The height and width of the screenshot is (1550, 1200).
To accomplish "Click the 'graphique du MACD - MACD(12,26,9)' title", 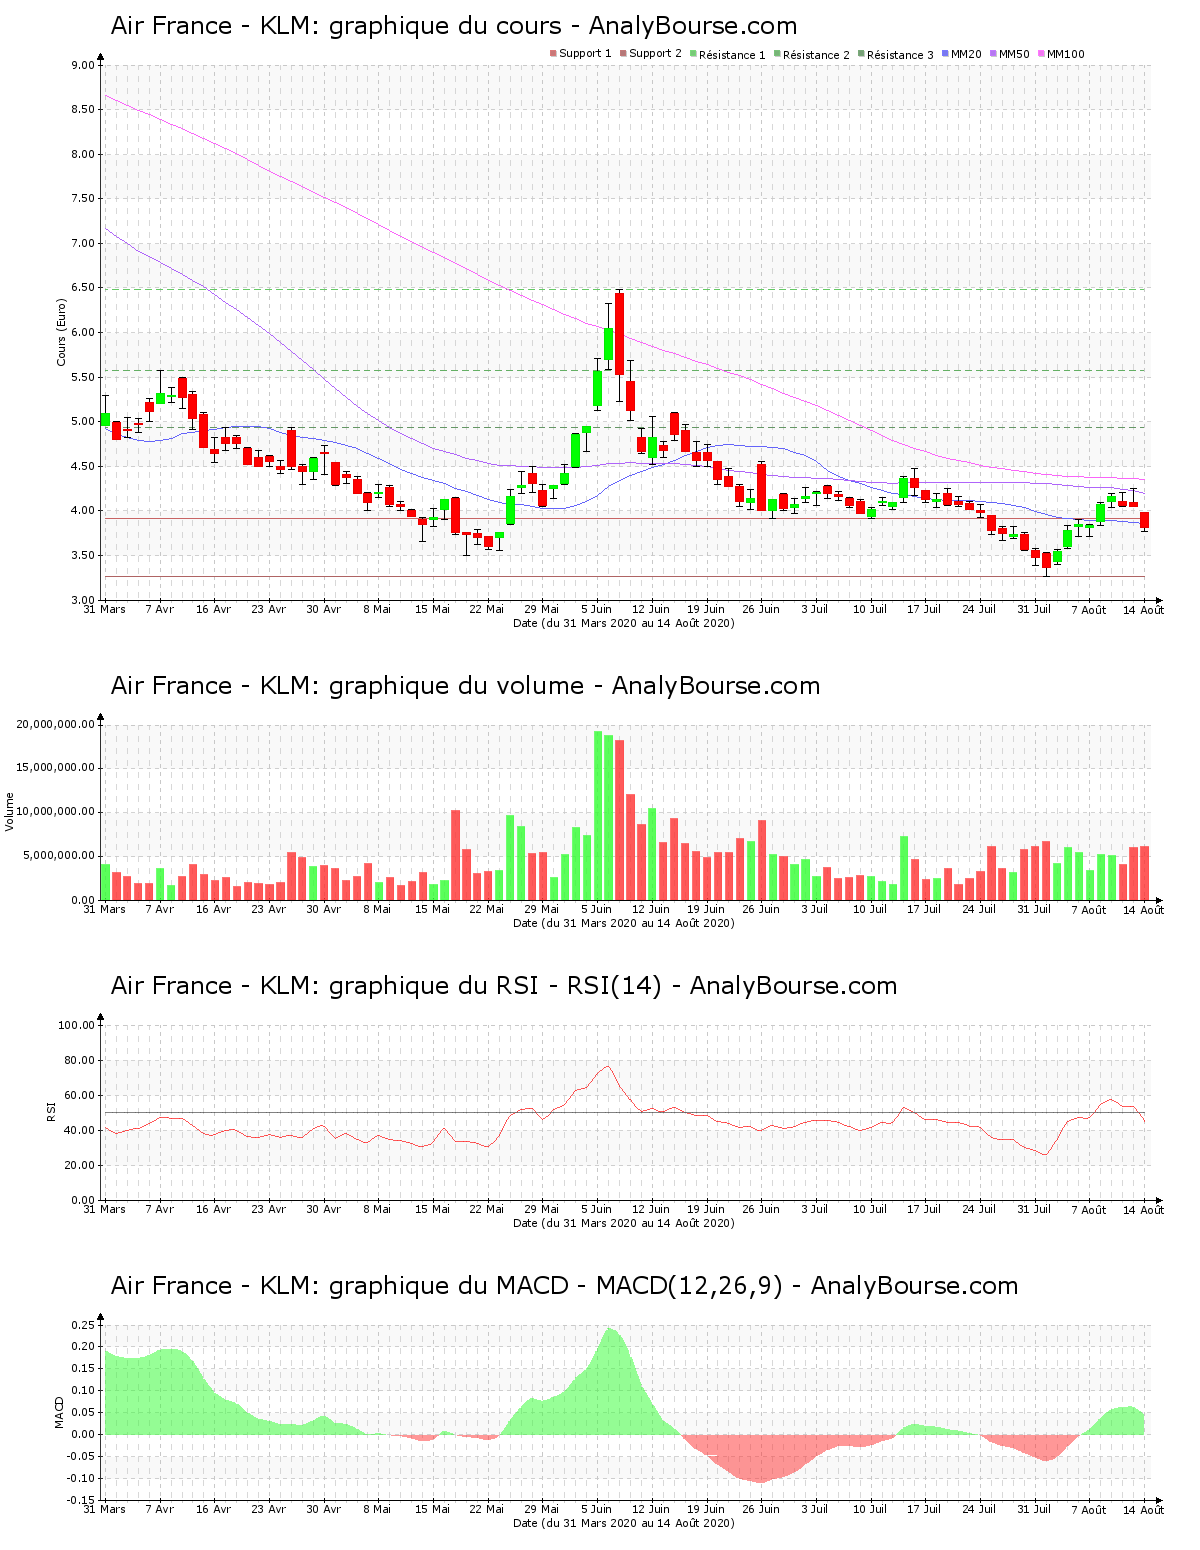I will click(x=564, y=1286).
